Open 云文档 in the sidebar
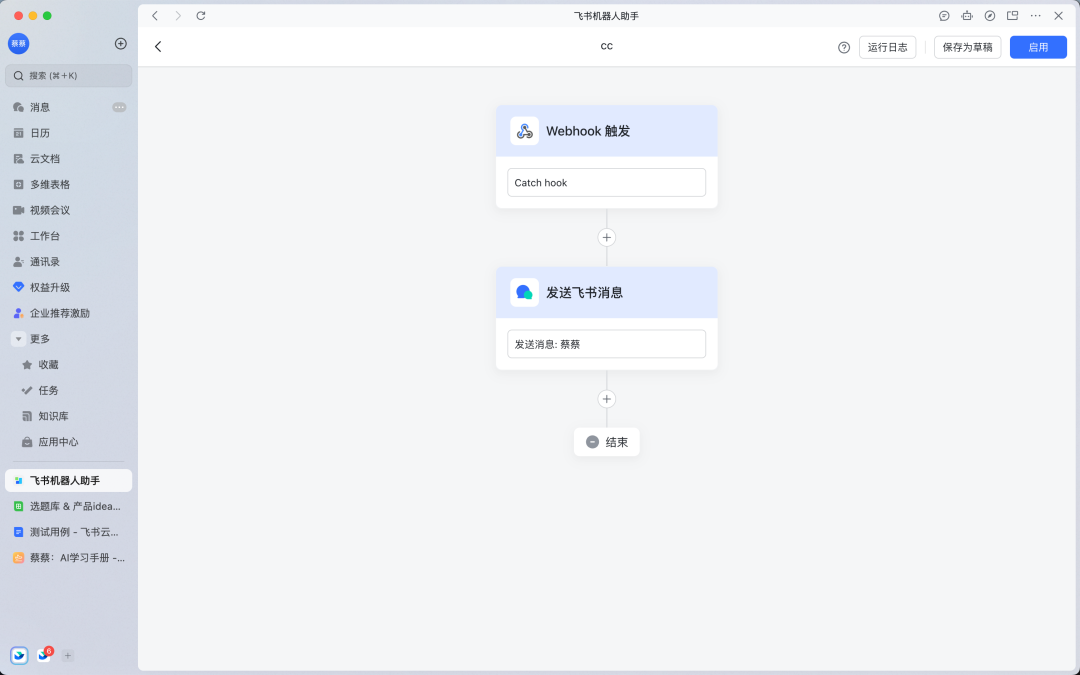Viewport: 1080px width, 675px height. (x=68, y=158)
